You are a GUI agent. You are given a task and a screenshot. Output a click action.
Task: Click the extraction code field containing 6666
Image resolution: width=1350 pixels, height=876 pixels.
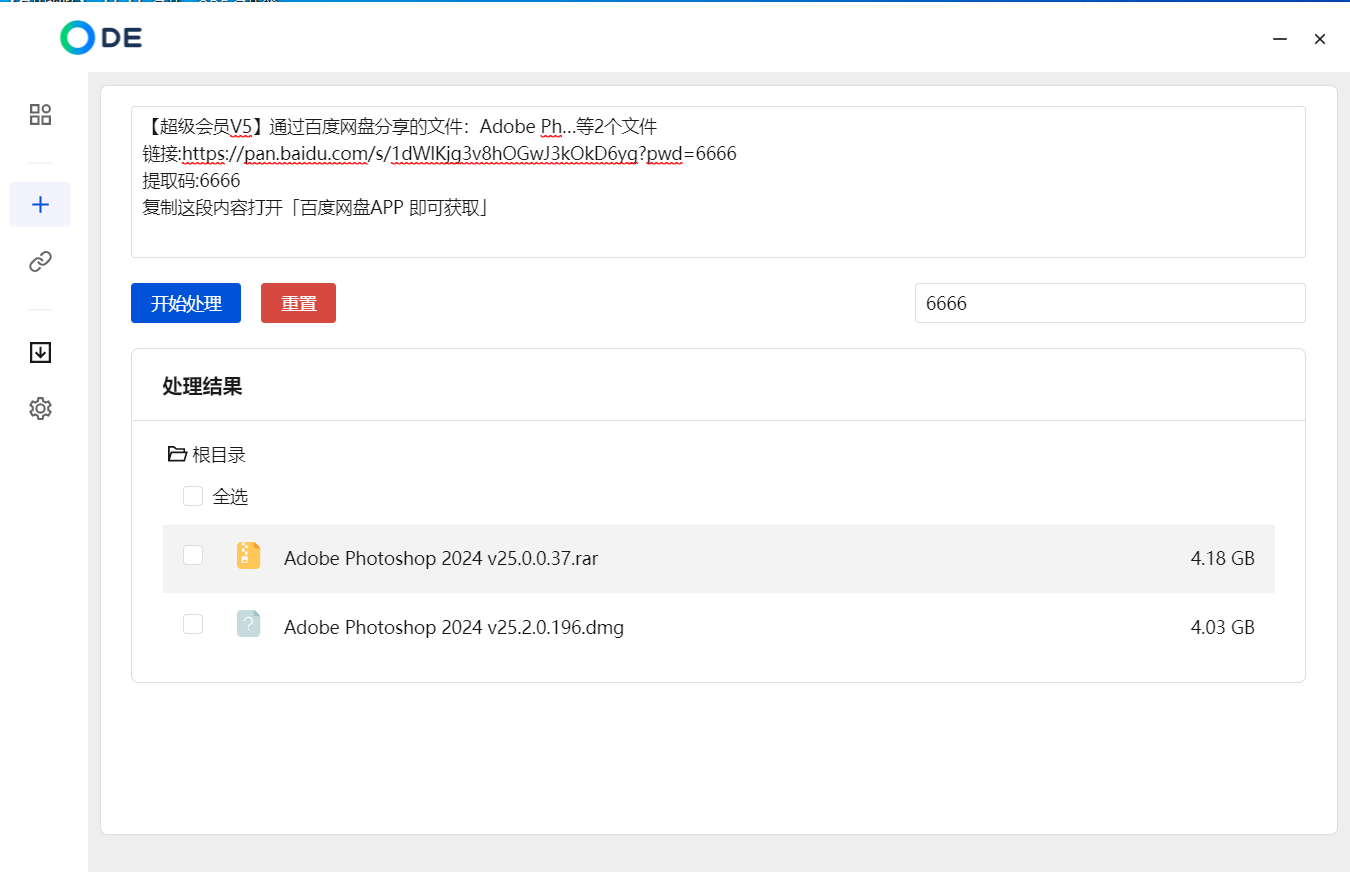click(x=1109, y=303)
